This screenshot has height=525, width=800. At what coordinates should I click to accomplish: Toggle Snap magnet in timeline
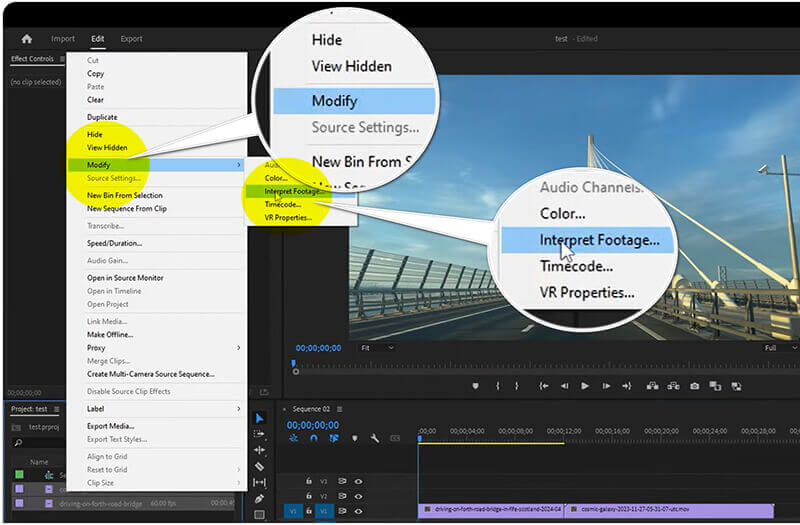pos(313,438)
